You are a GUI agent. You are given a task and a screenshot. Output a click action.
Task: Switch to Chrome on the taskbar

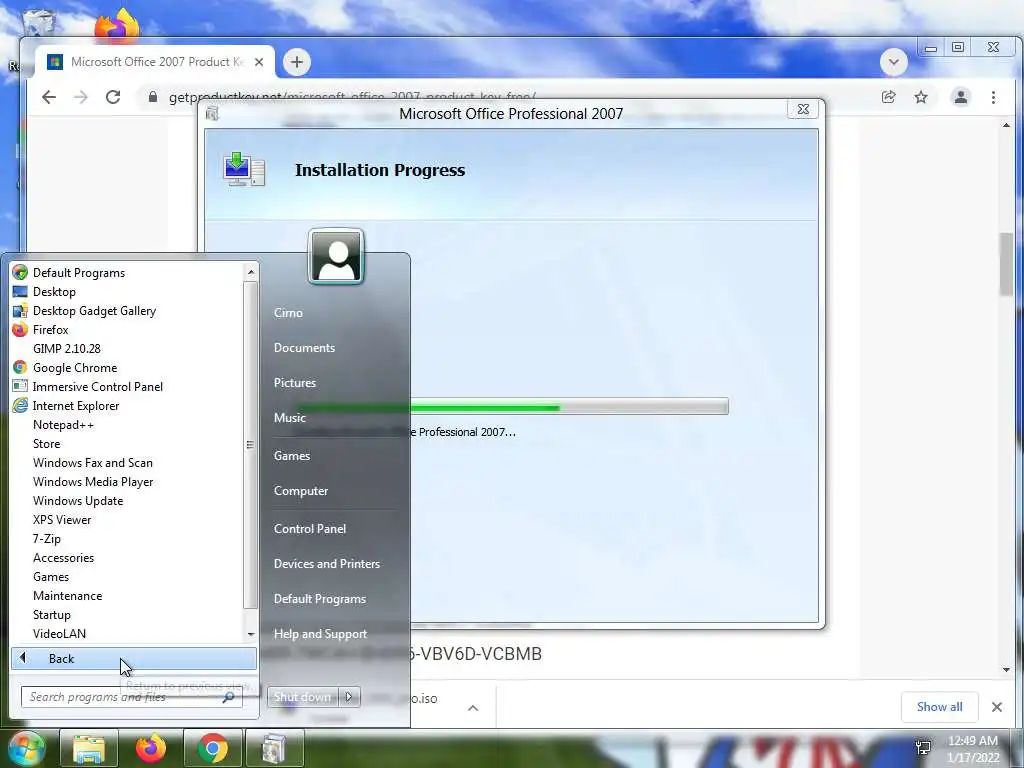point(213,748)
